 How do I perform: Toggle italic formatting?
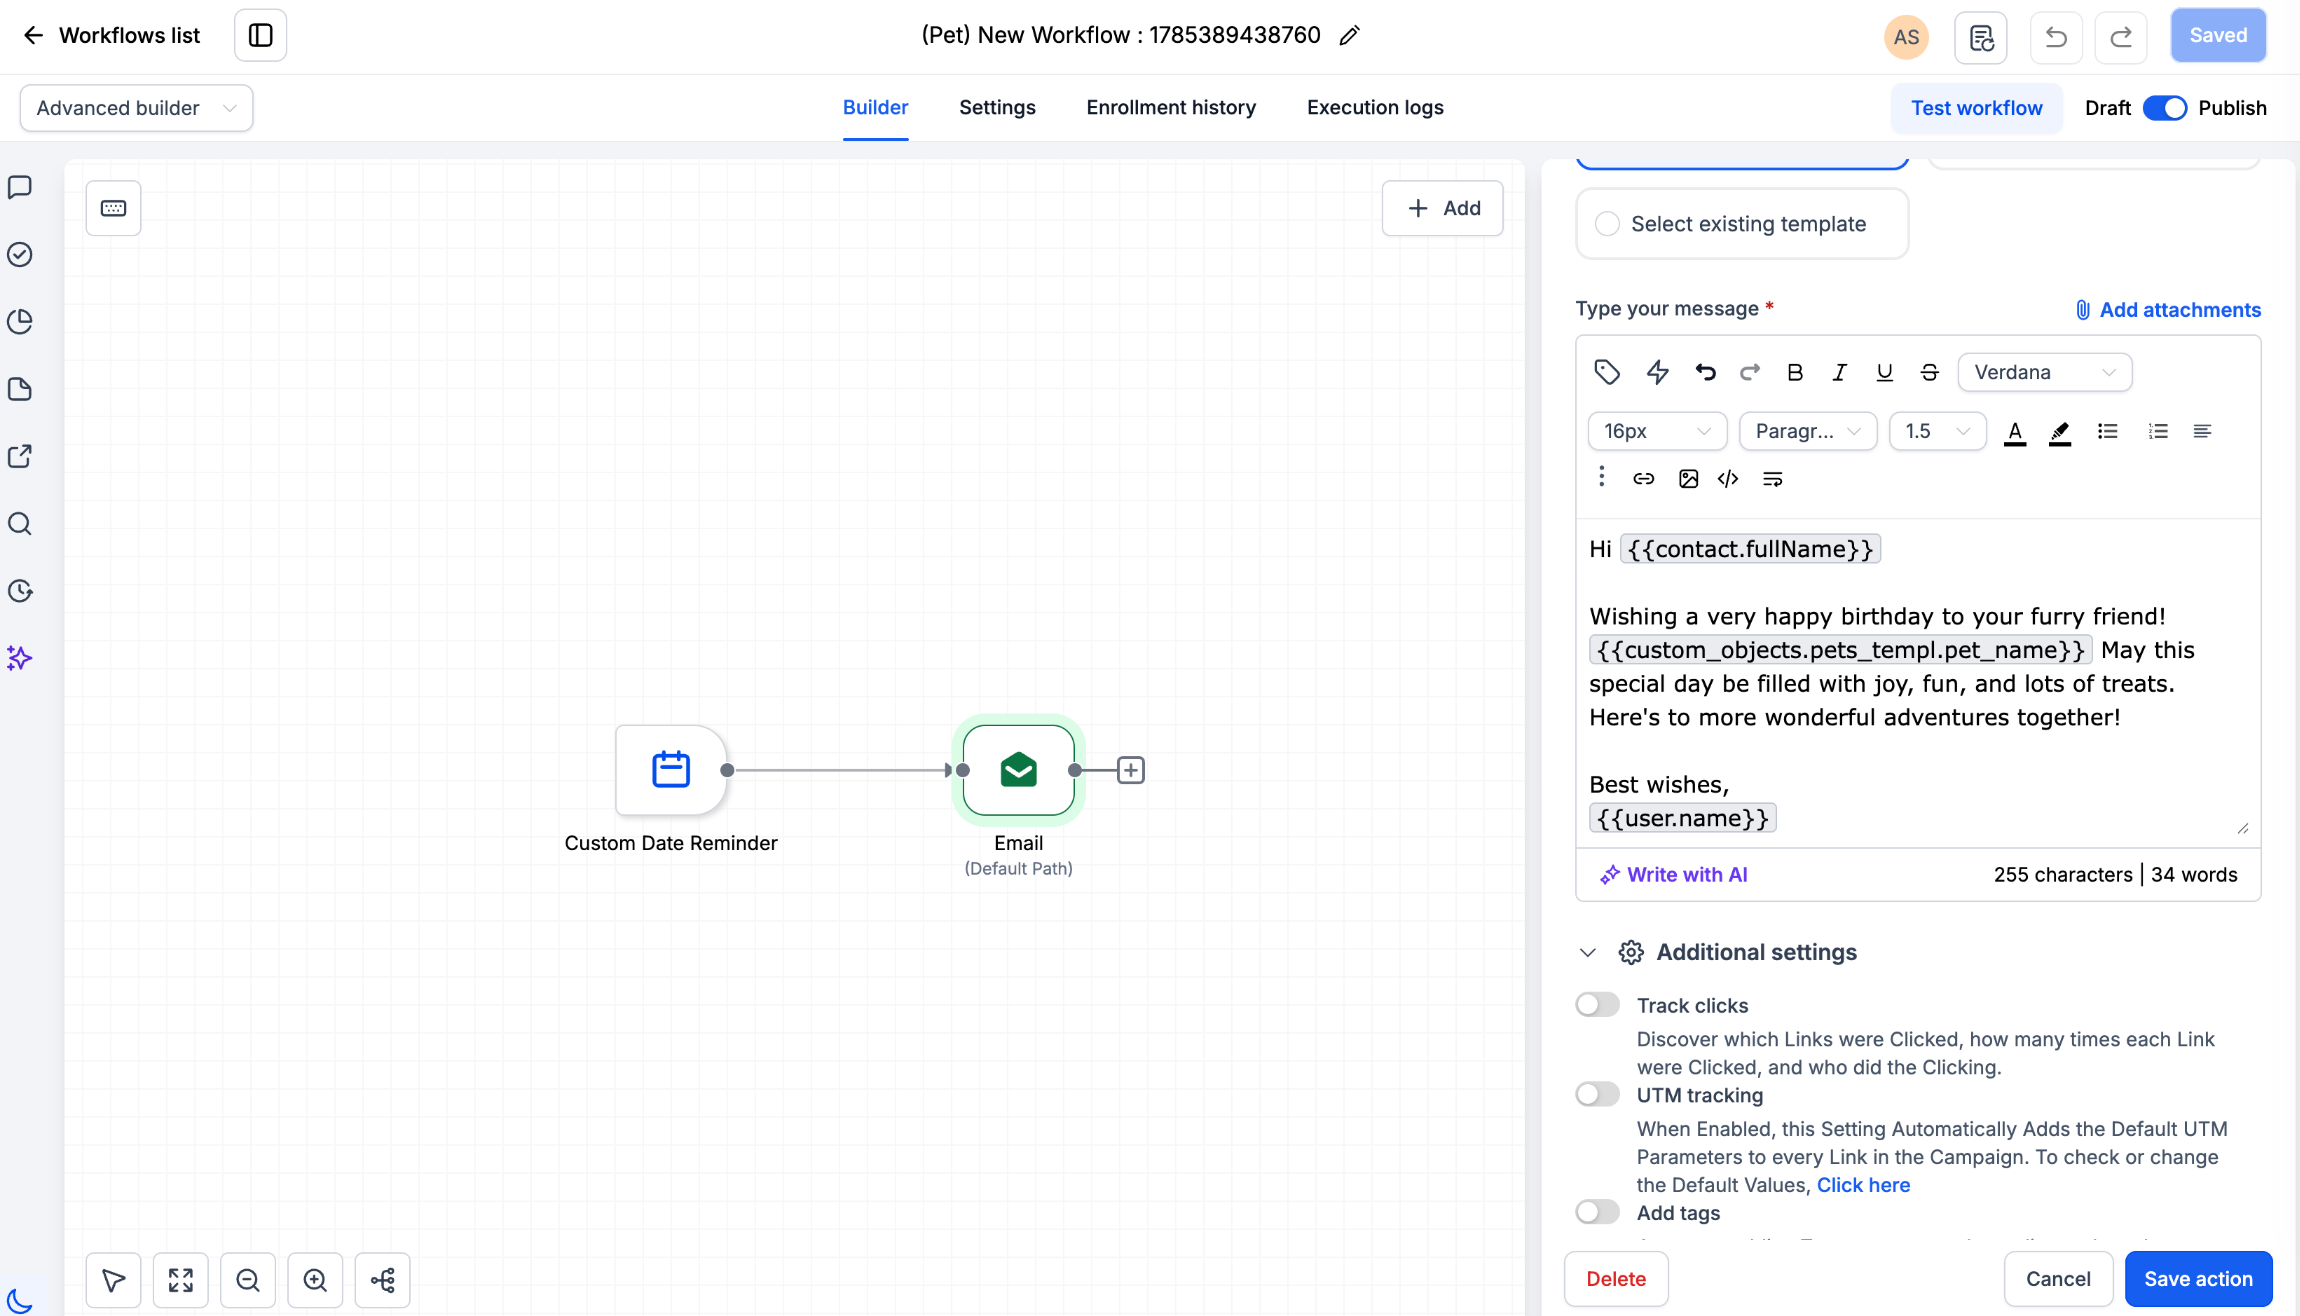click(x=1839, y=372)
